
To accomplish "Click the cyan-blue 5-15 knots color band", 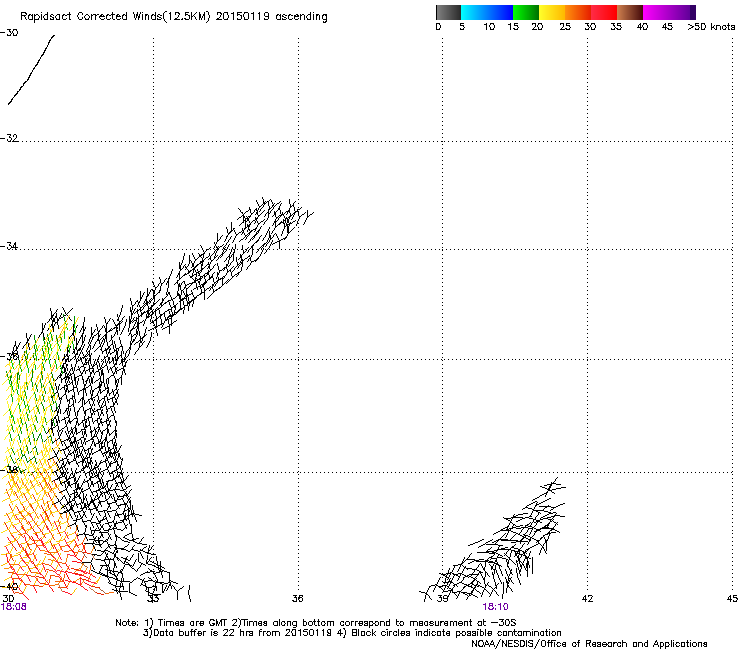I will tap(487, 12).
